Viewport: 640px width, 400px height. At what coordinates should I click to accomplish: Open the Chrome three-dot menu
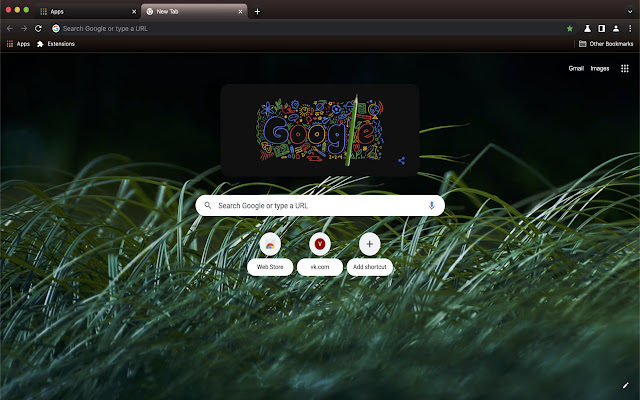(x=630, y=29)
